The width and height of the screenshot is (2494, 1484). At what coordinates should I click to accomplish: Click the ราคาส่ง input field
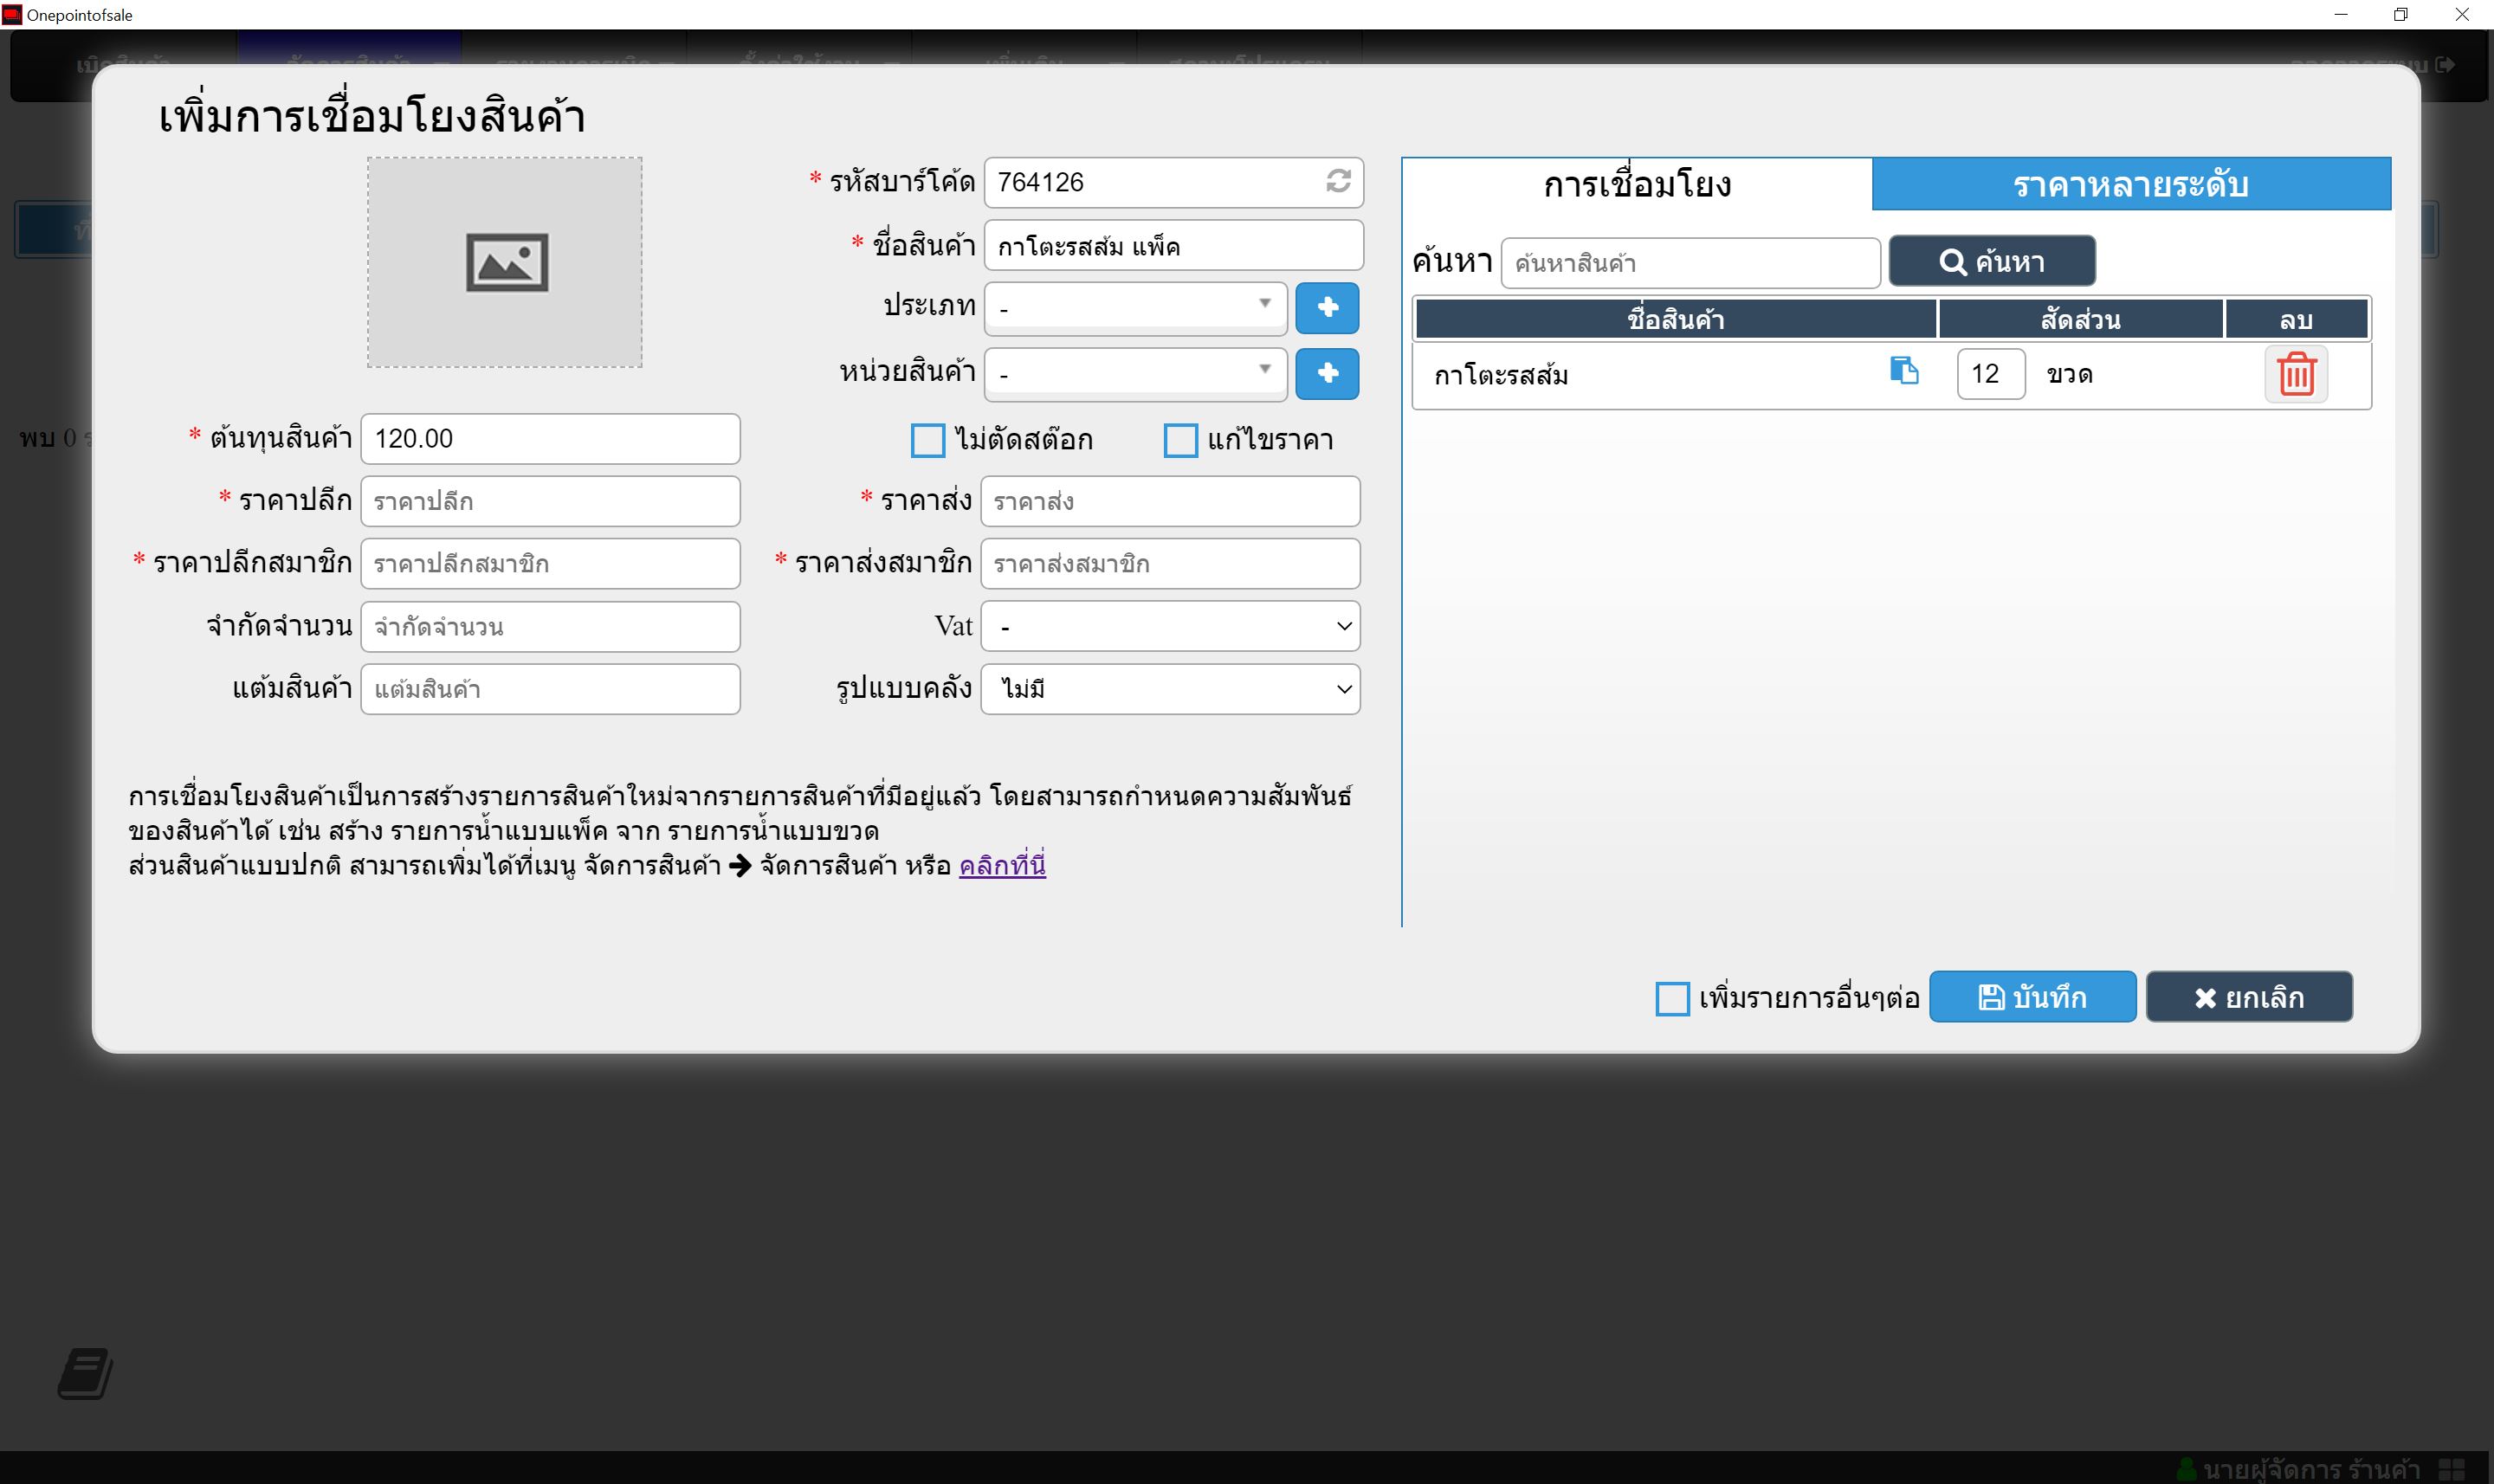[x=1170, y=501]
